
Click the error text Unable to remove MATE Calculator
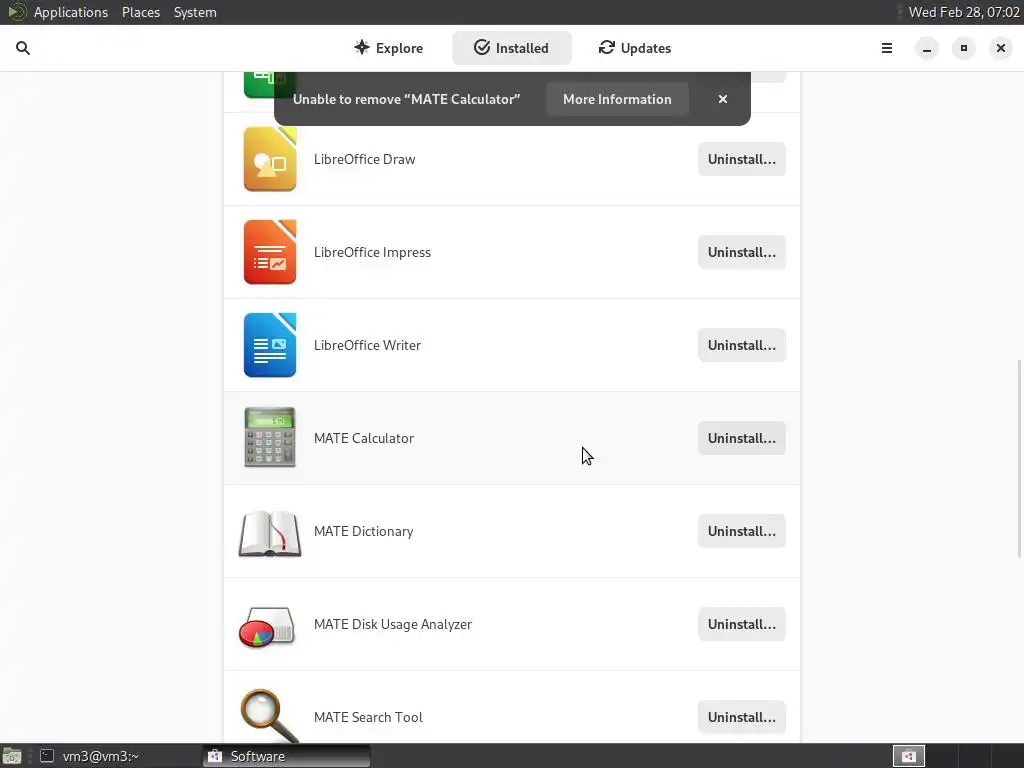coord(406,99)
